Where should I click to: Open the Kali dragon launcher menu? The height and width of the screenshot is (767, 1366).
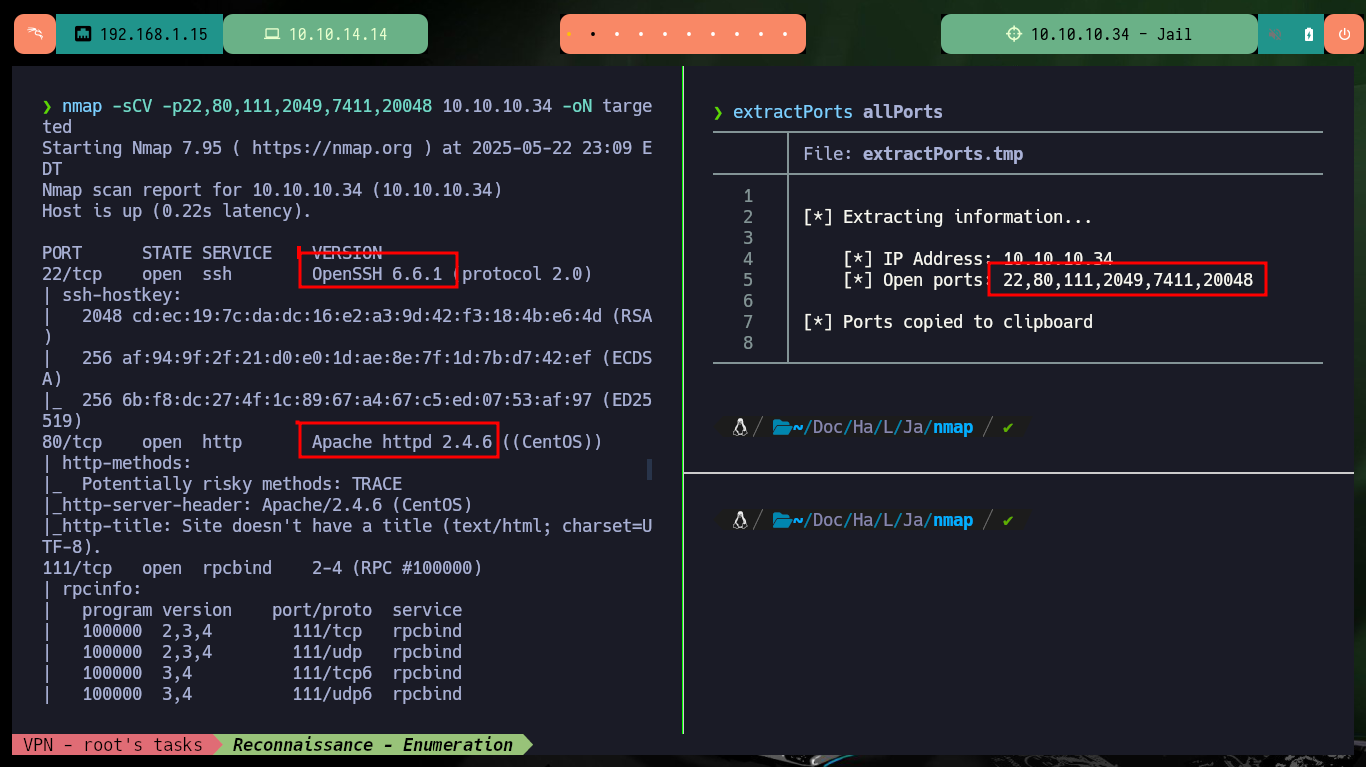point(35,34)
